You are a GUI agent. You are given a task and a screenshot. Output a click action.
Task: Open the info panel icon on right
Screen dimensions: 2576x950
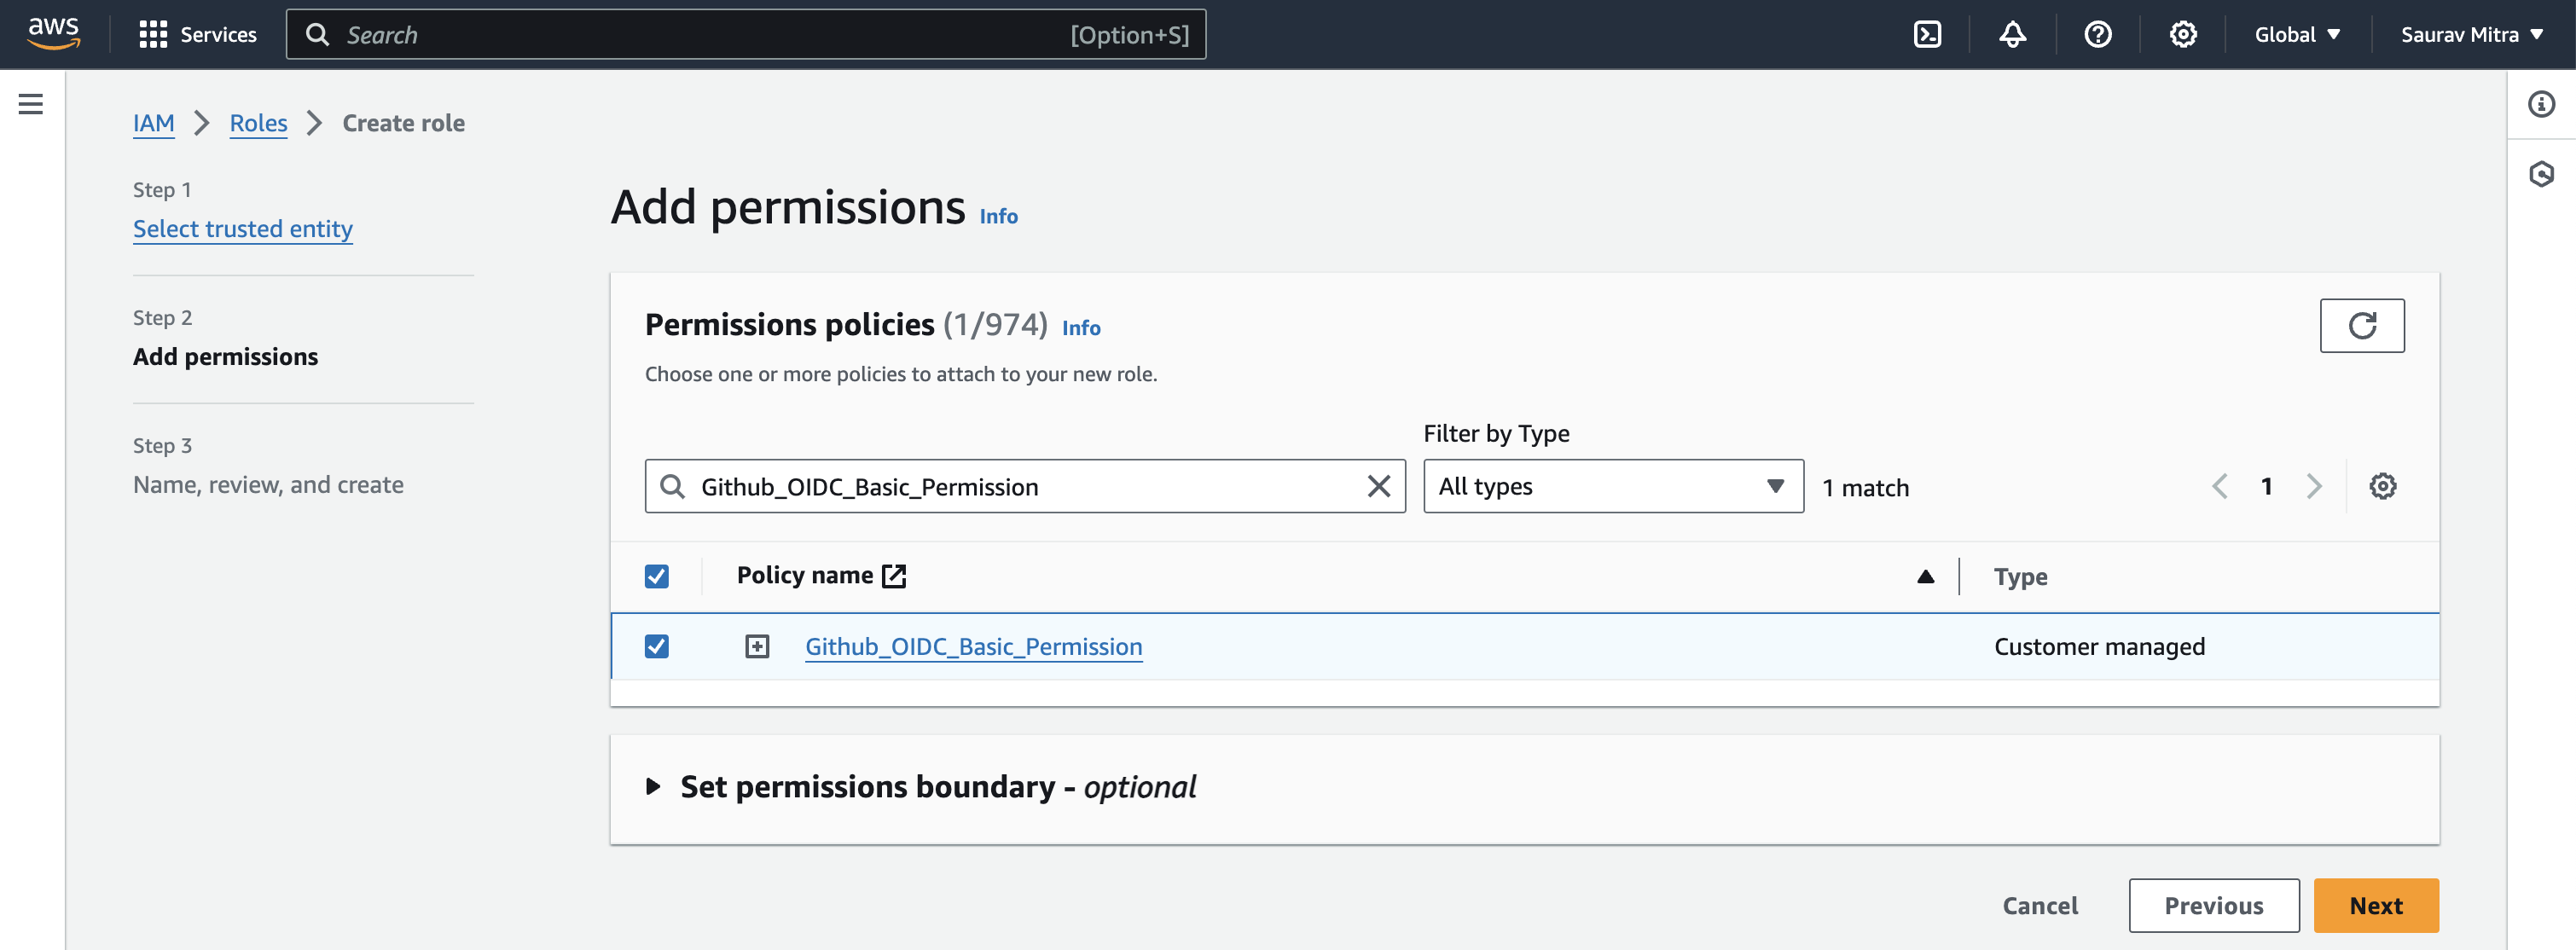tap(2541, 104)
